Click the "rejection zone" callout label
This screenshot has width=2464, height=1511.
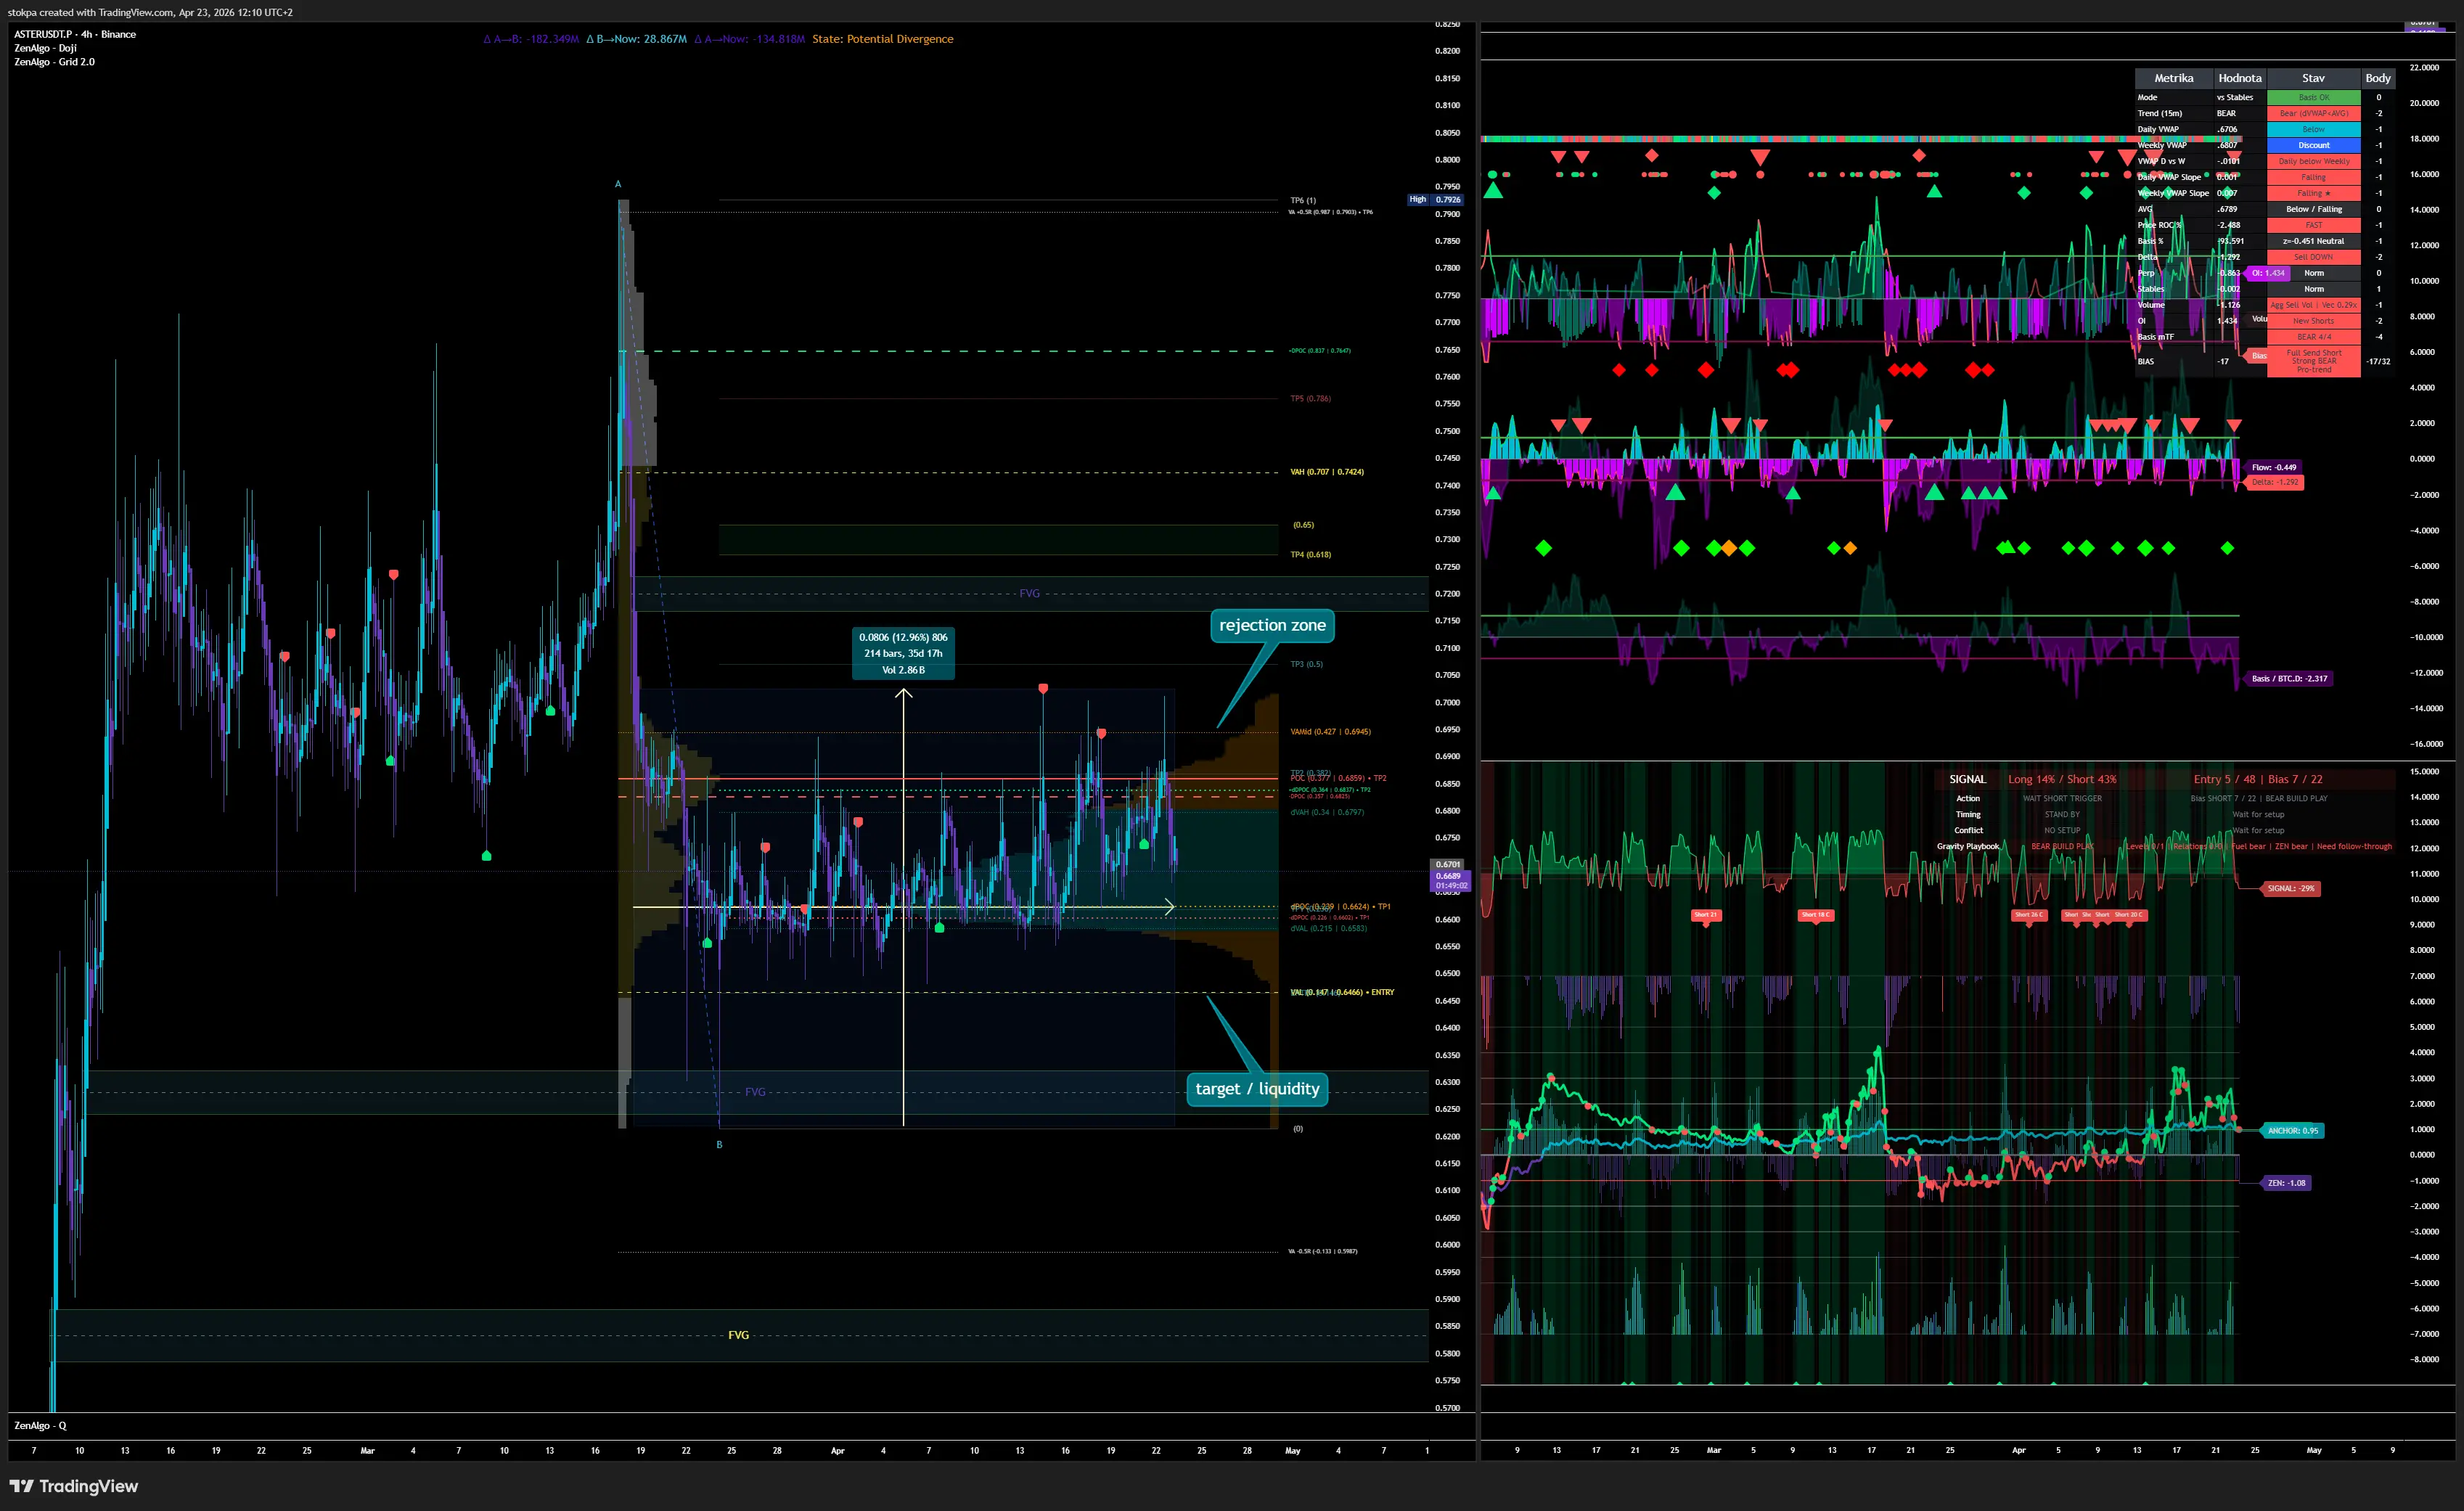1272,625
